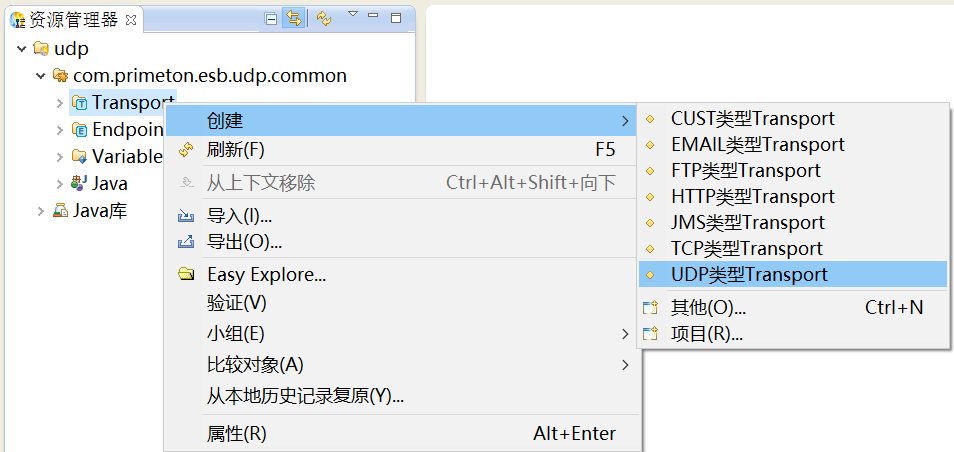Collapse the com.primeton.esb.udp.common node
Screen dimensions: 954x452
(x=41, y=75)
